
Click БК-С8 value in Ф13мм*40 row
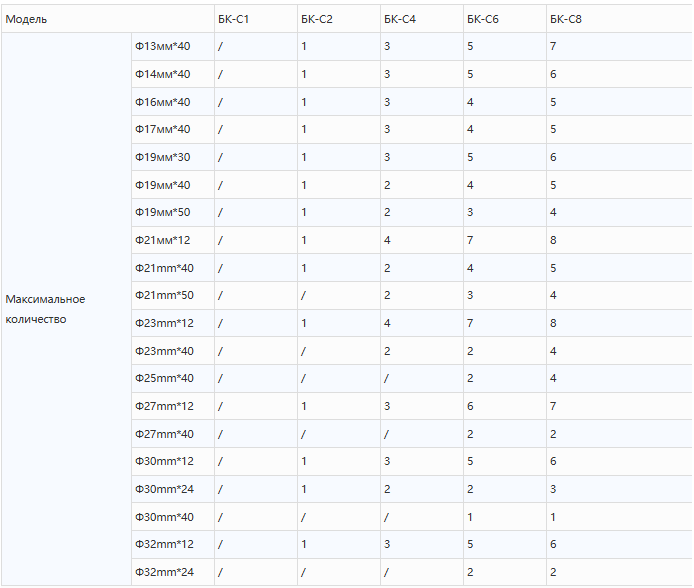click(553, 47)
